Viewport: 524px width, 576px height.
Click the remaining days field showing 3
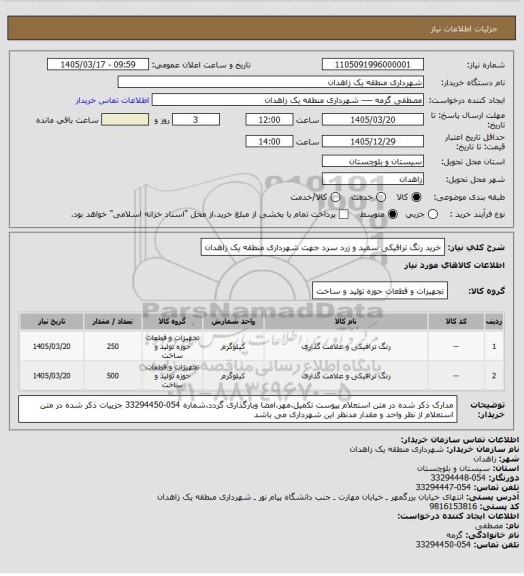pyautogui.click(x=196, y=120)
